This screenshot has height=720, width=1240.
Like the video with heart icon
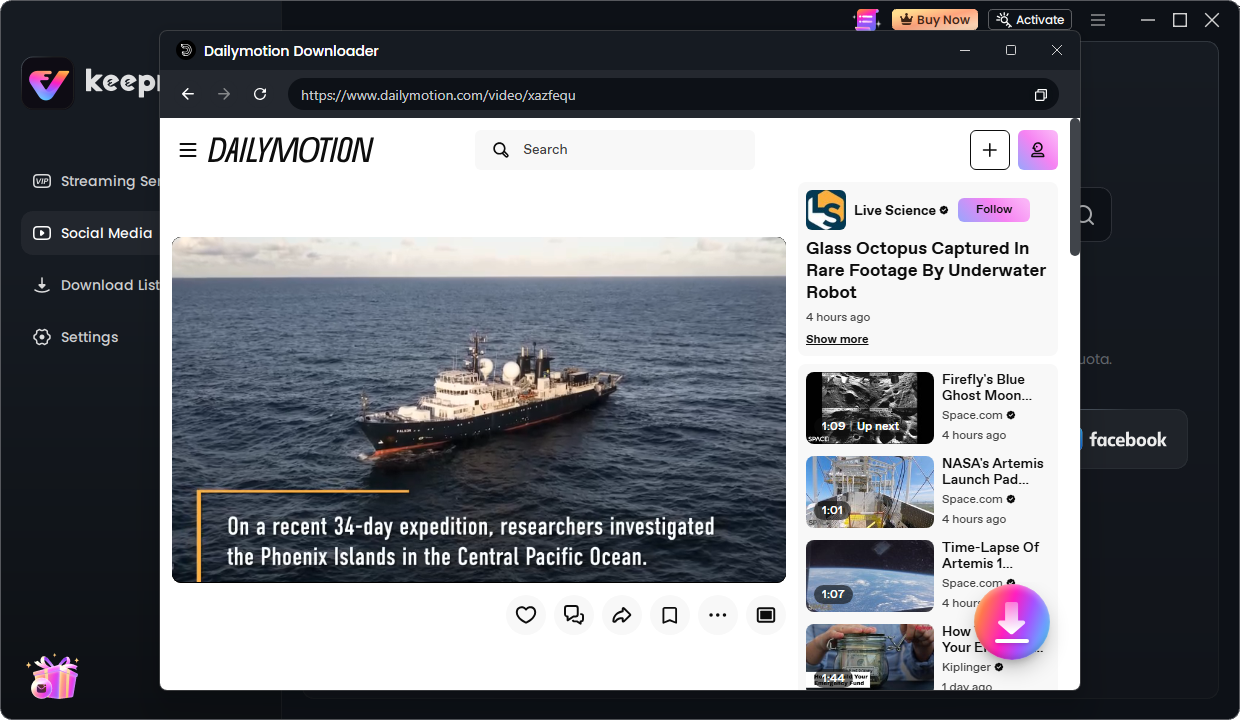tap(526, 615)
